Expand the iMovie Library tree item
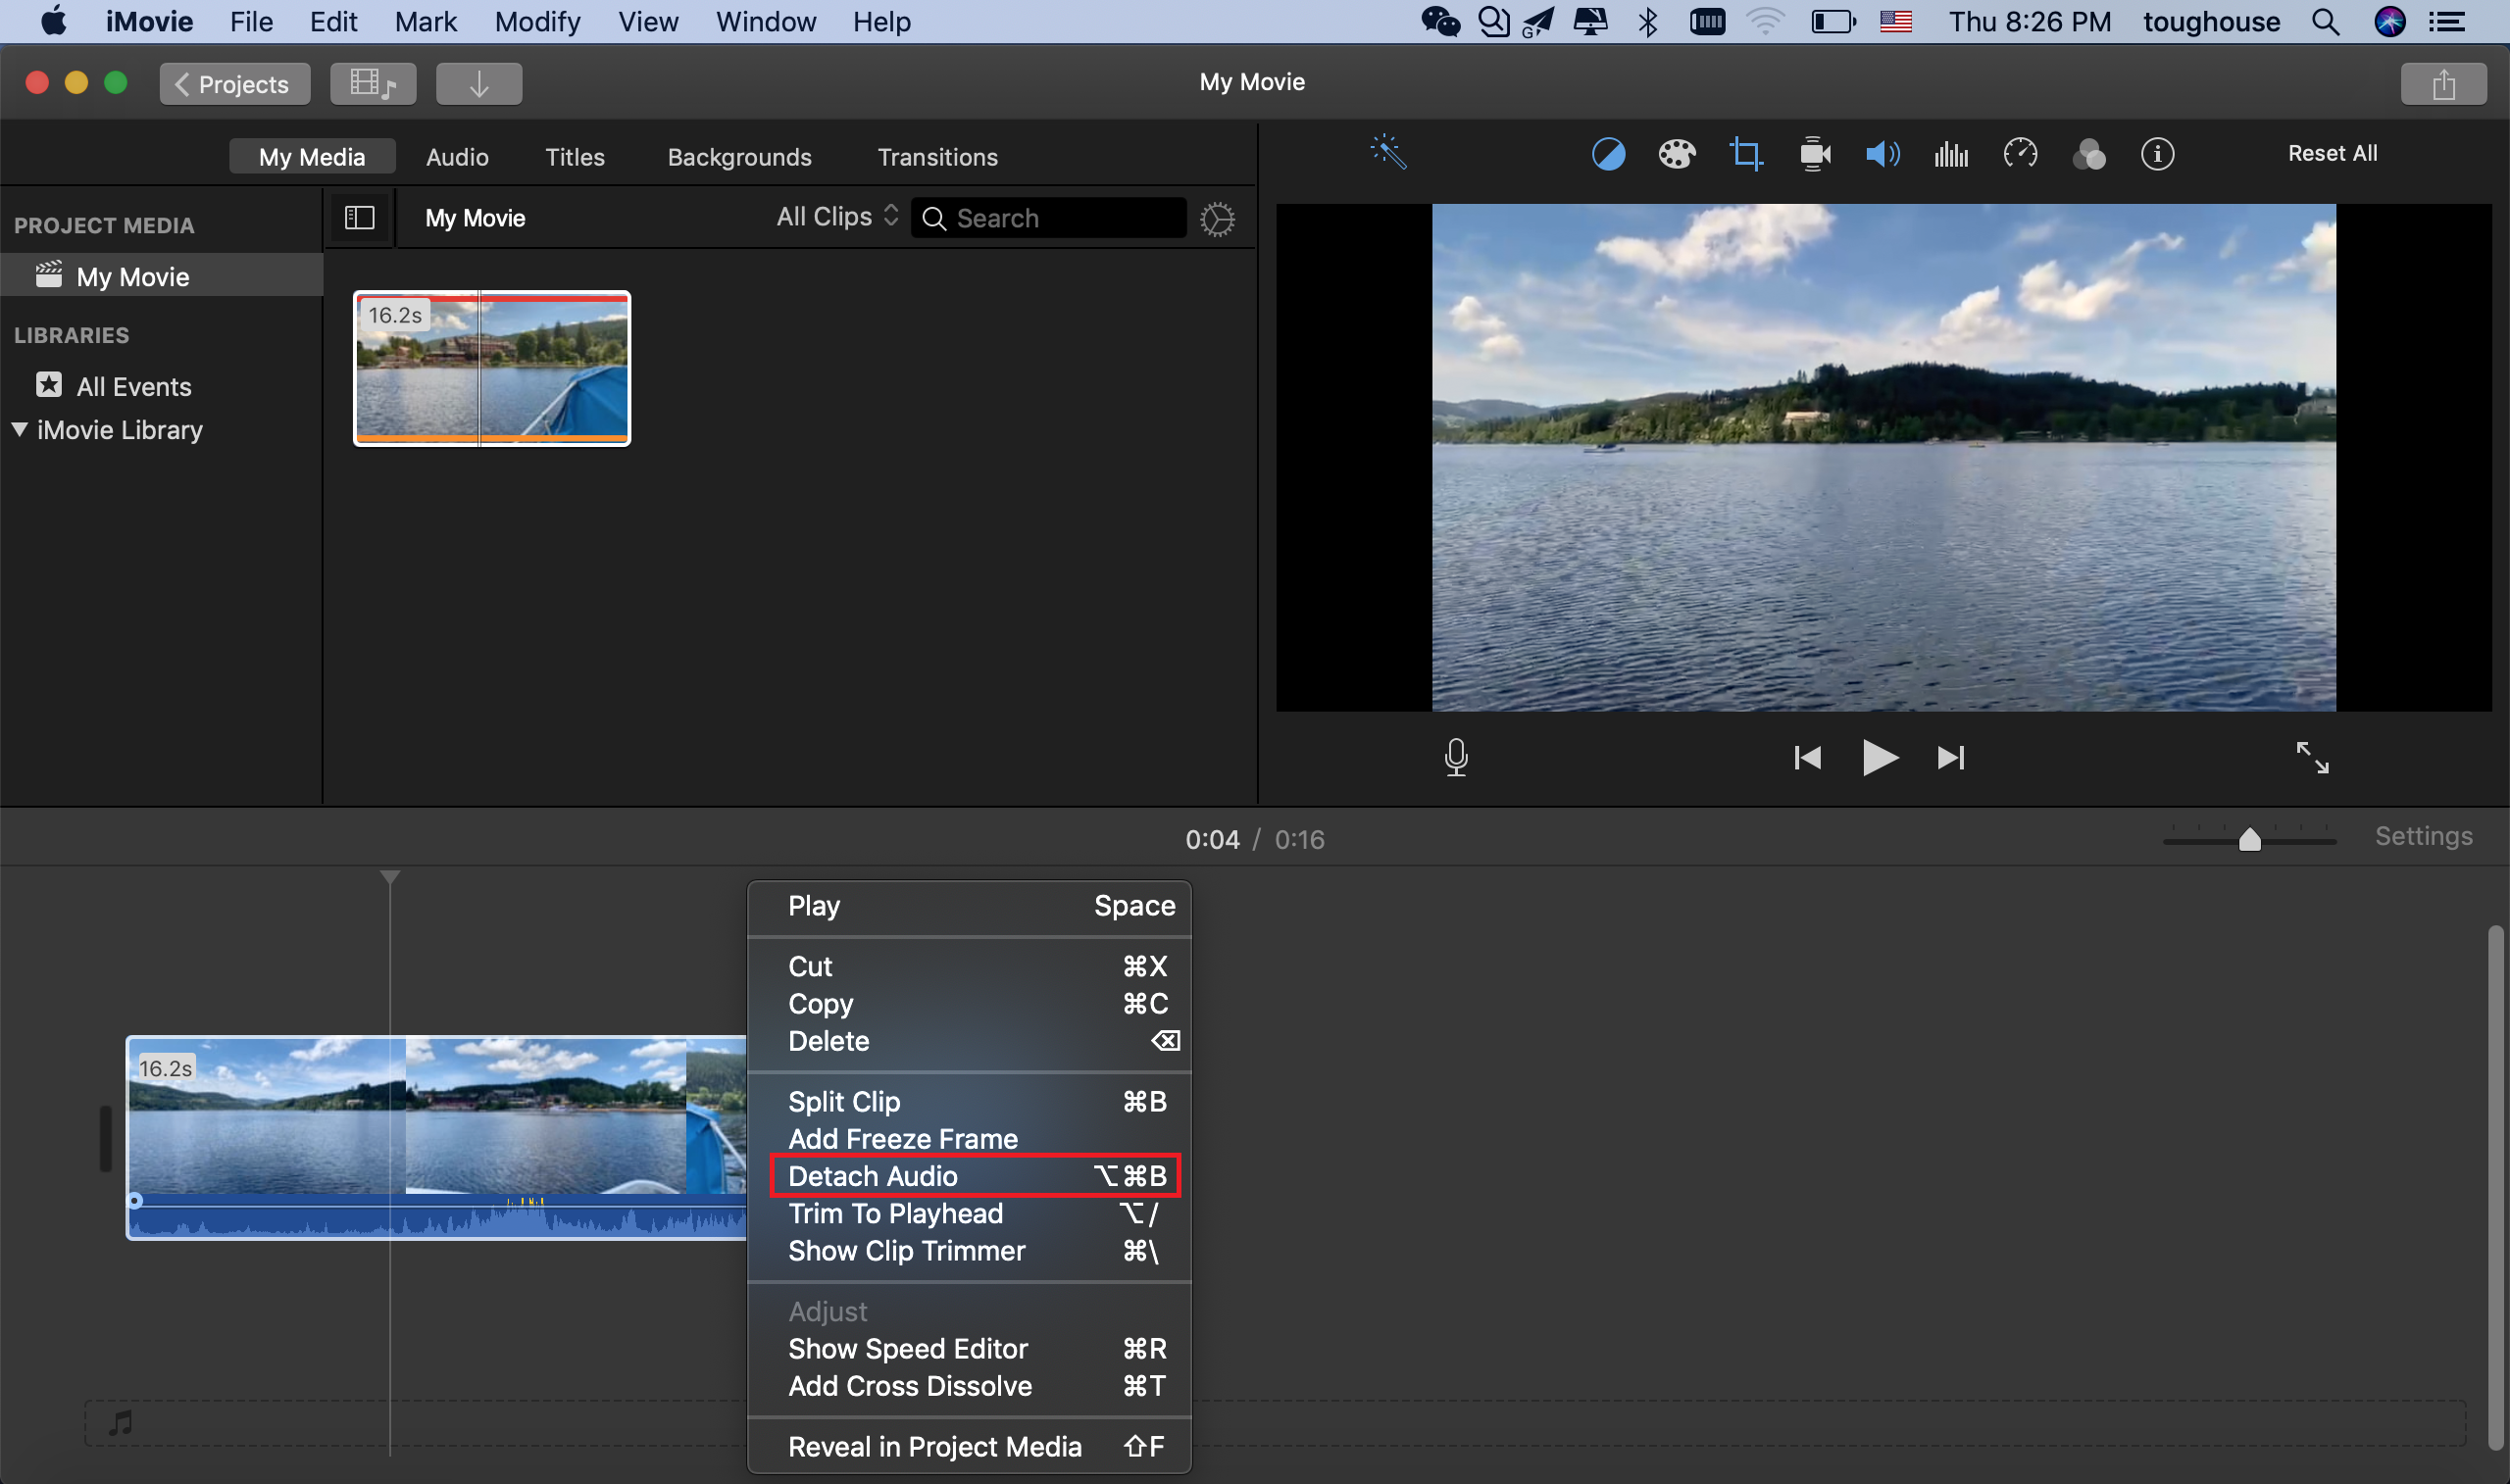 click(x=16, y=429)
